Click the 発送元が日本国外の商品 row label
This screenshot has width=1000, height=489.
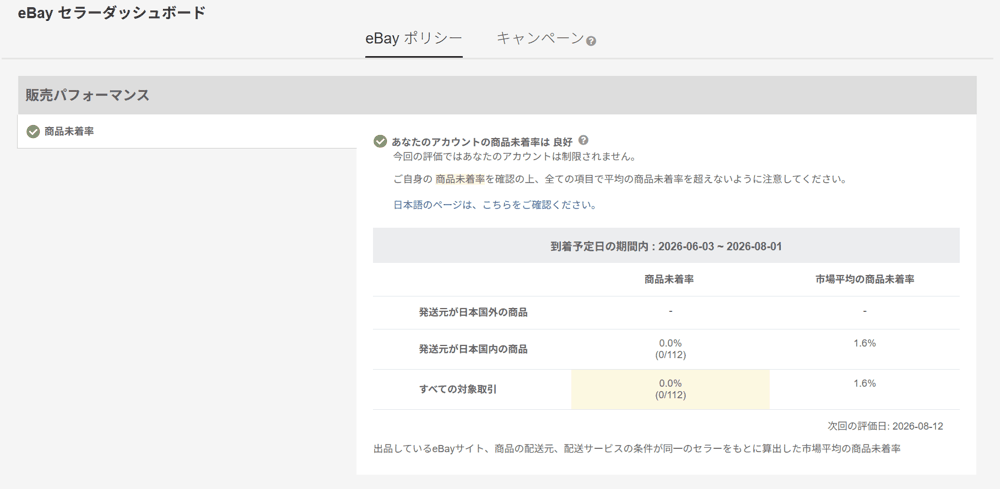[x=473, y=312]
